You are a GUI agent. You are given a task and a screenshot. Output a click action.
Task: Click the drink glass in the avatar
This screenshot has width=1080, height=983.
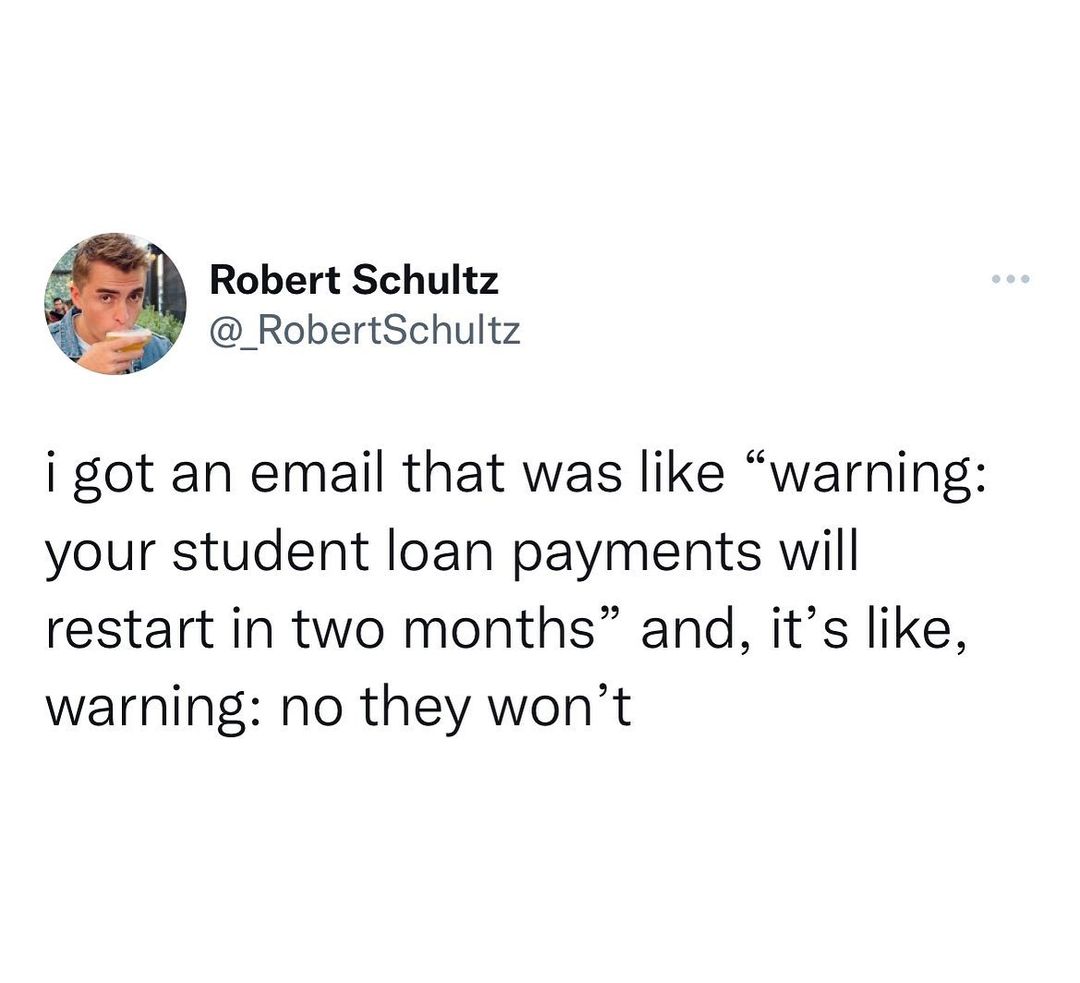[129, 340]
